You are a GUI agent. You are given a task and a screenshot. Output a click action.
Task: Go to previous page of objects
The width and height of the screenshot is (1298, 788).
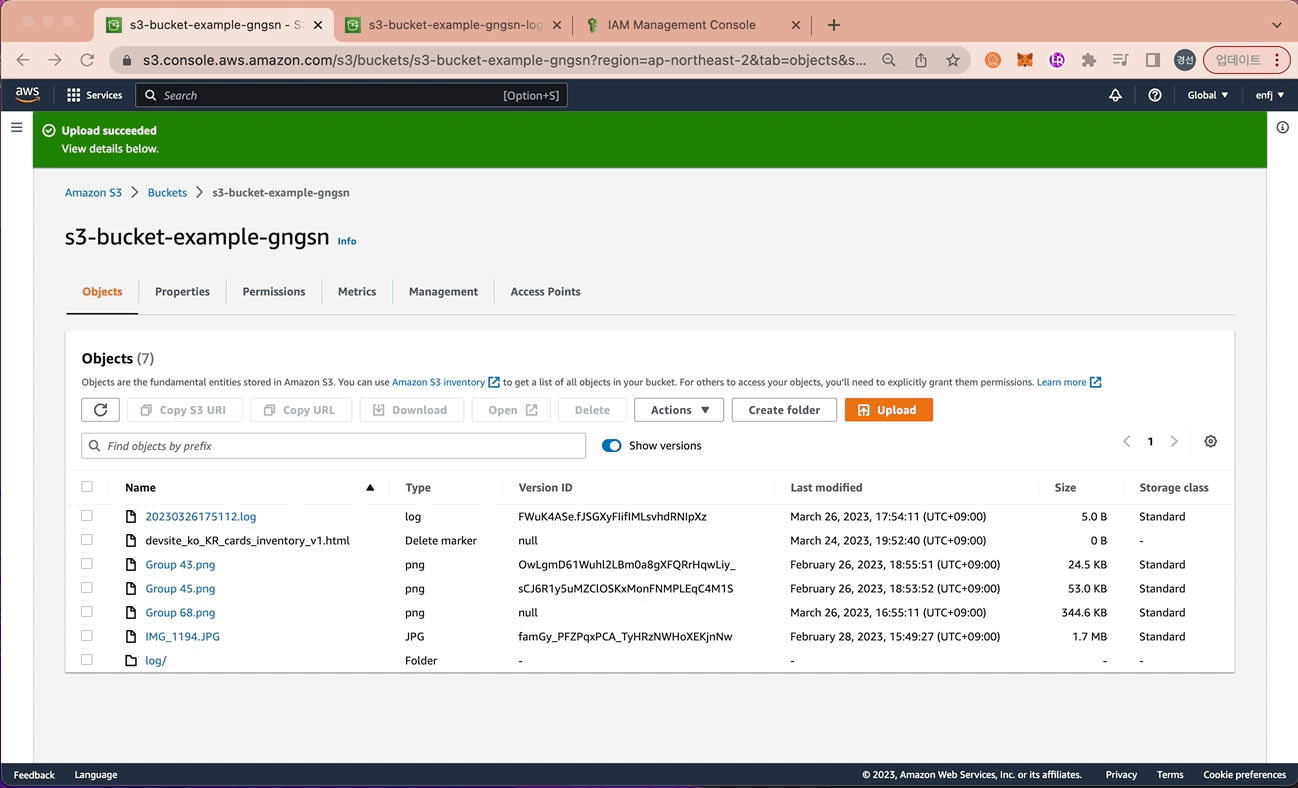point(1127,441)
